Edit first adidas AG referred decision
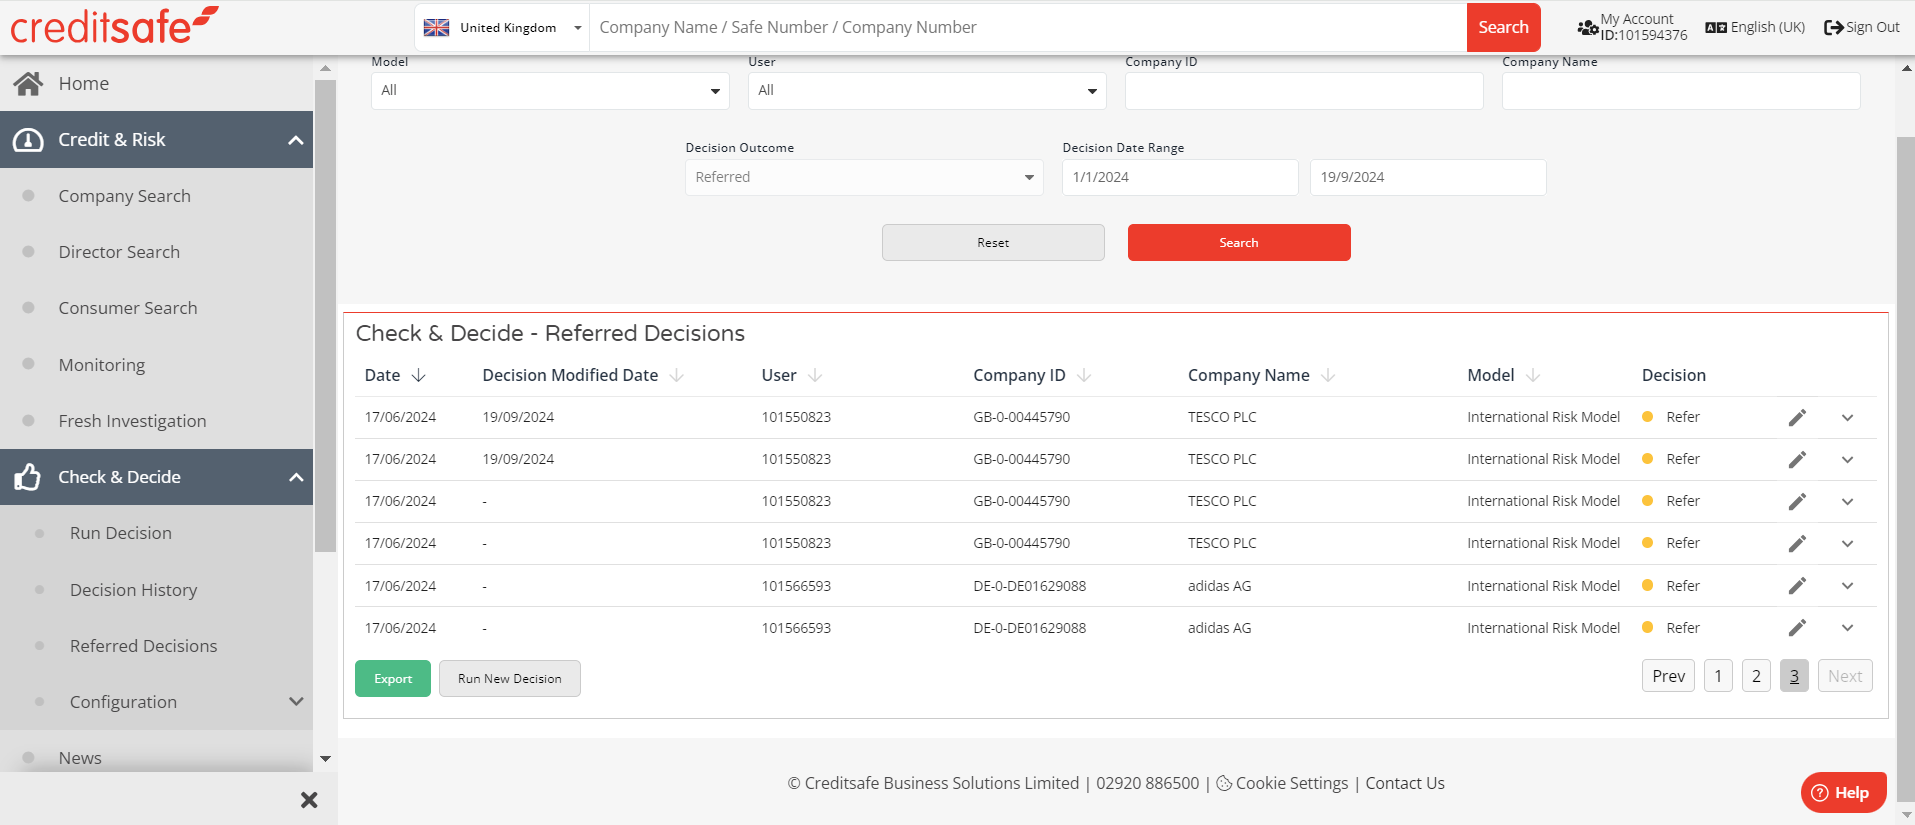This screenshot has width=1915, height=825. (x=1797, y=586)
